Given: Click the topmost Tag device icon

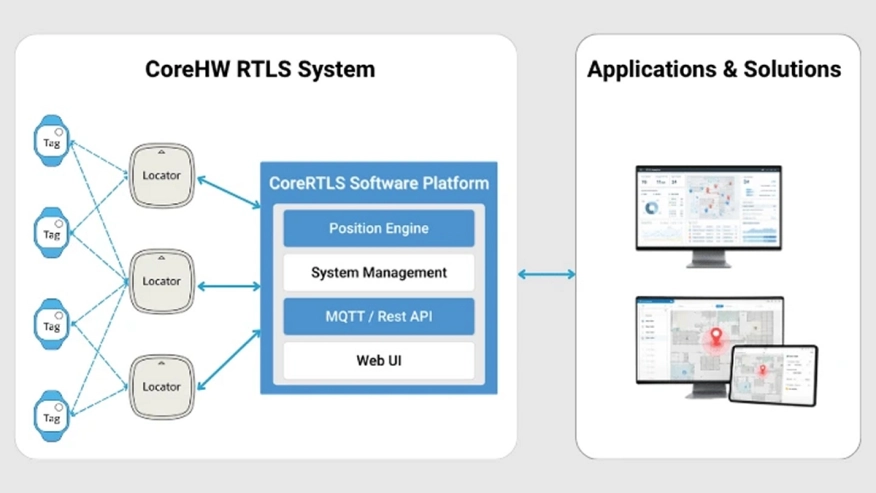Looking at the screenshot, I should [x=51, y=141].
